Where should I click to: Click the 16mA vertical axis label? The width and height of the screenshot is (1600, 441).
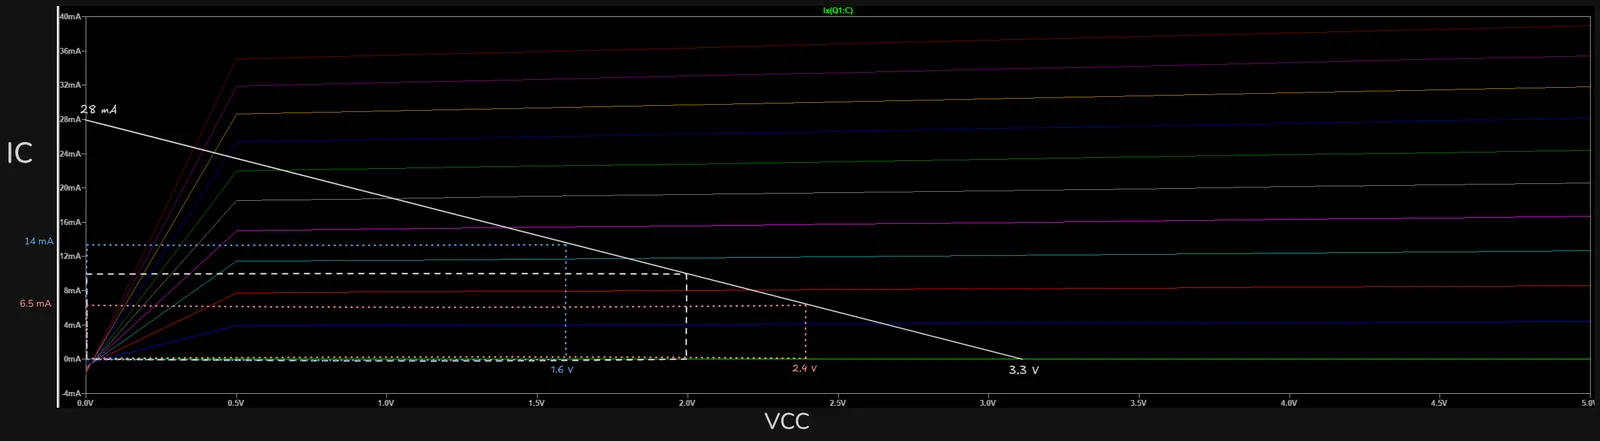[71, 222]
